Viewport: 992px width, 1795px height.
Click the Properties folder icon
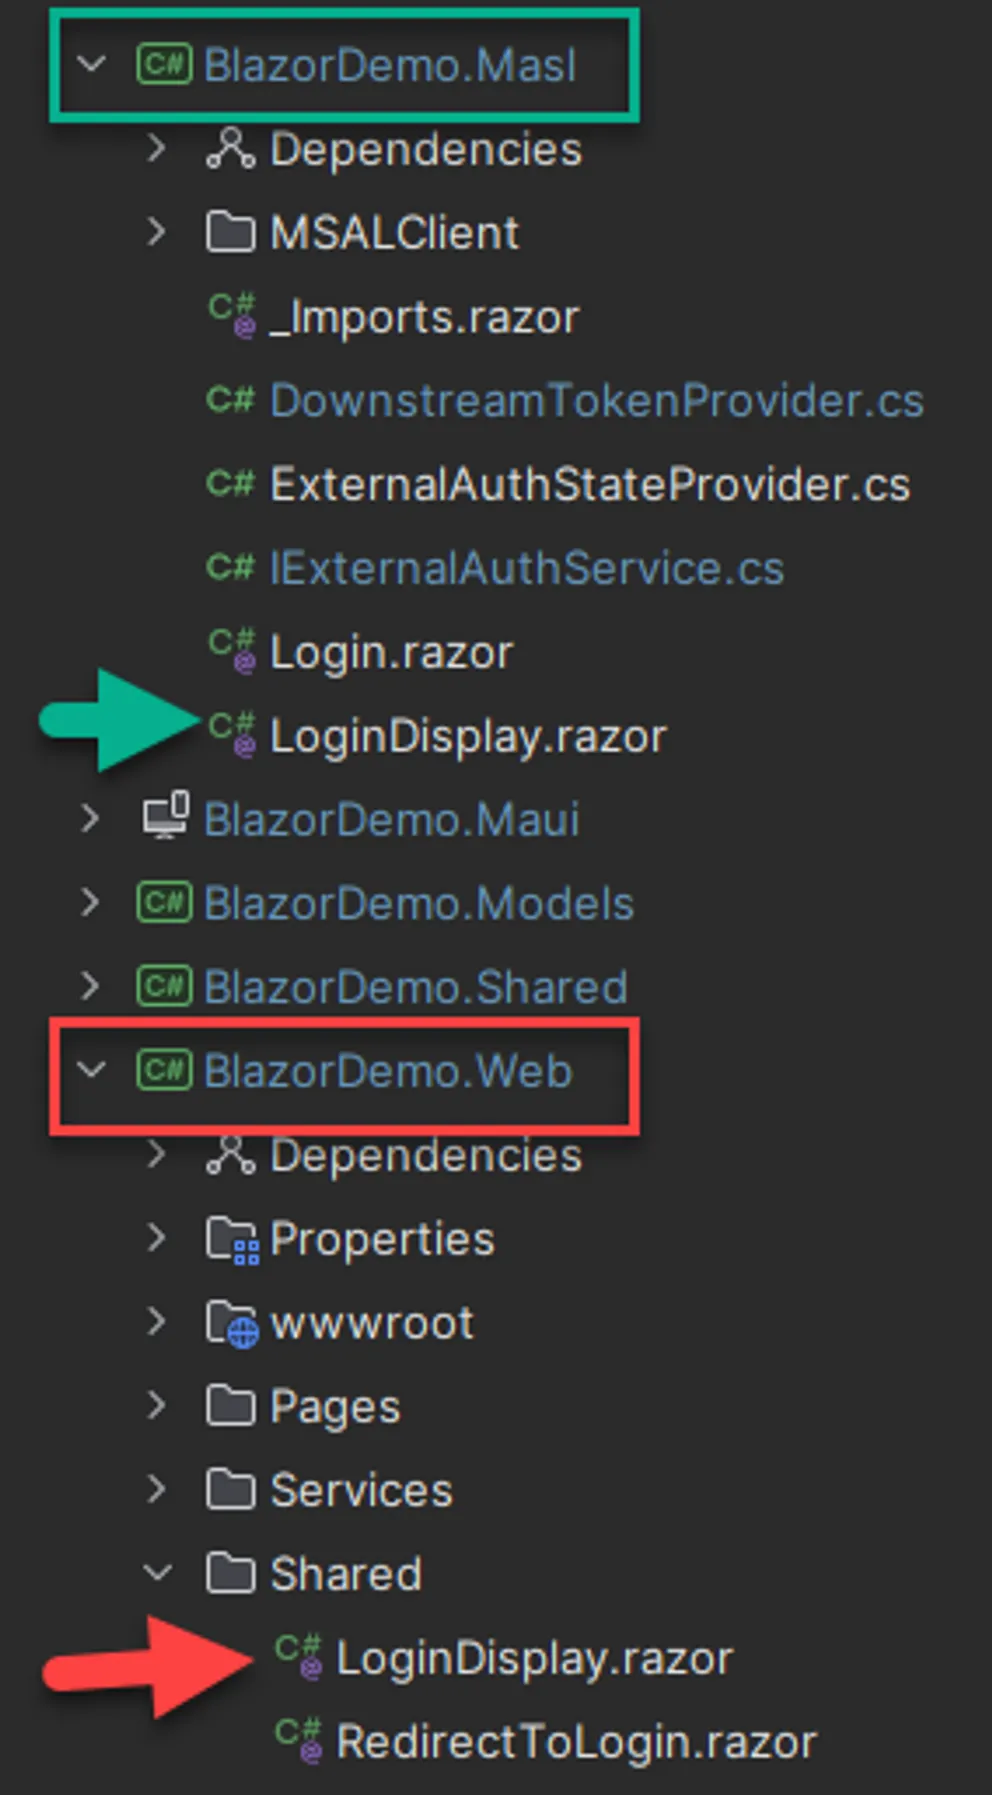pos(232,1240)
